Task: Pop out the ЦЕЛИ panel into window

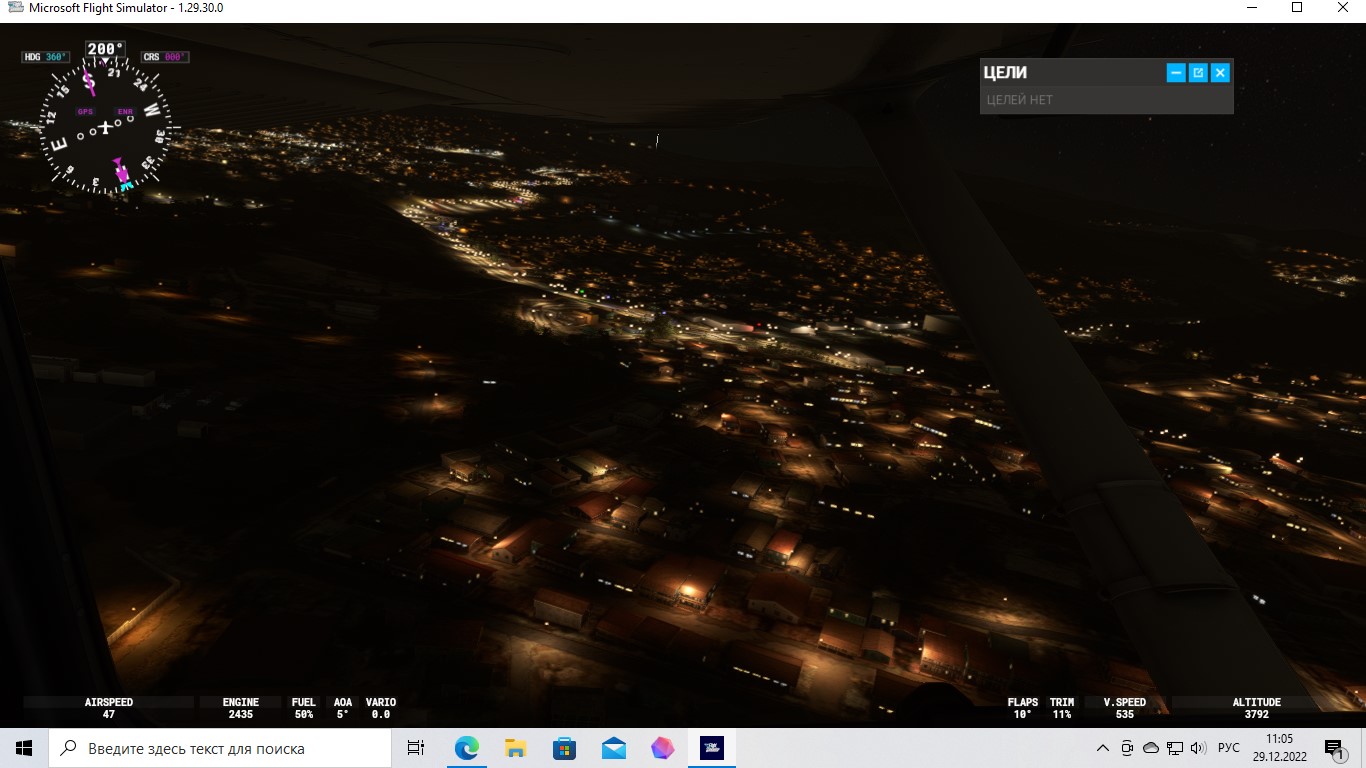Action: (x=1198, y=72)
